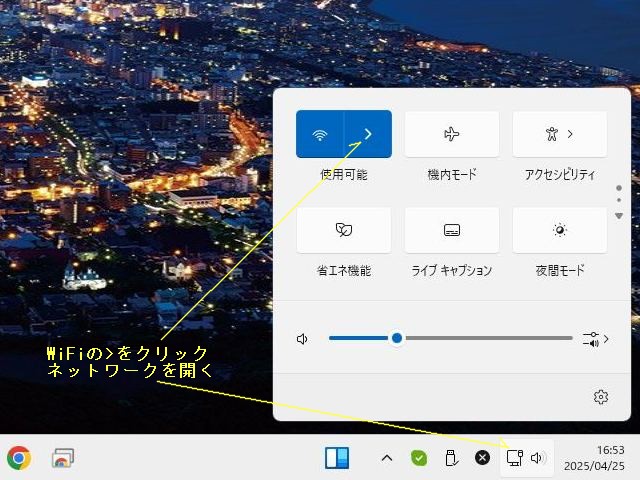The height and width of the screenshot is (480, 640).
Task: Expand the Wi-Fi network list chevron
Action: (368, 134)
